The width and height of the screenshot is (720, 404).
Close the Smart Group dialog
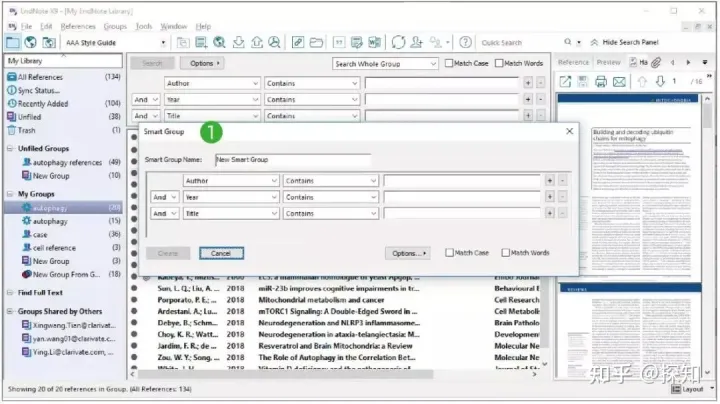[569, 131]
